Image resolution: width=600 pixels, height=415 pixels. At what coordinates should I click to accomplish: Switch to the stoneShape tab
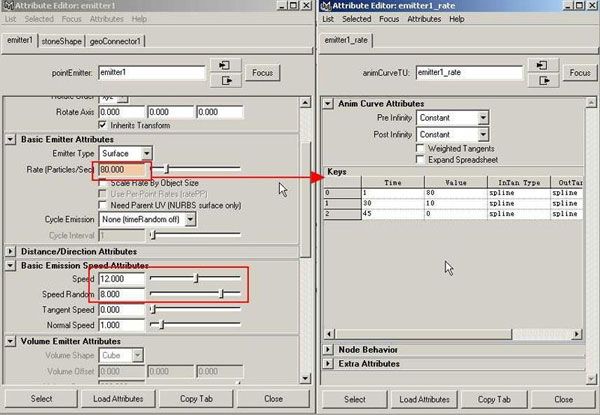[x=62, y=41]
